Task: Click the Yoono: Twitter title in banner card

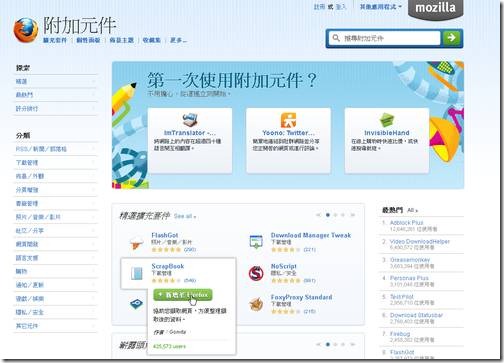Action: [x=288, y=133]
